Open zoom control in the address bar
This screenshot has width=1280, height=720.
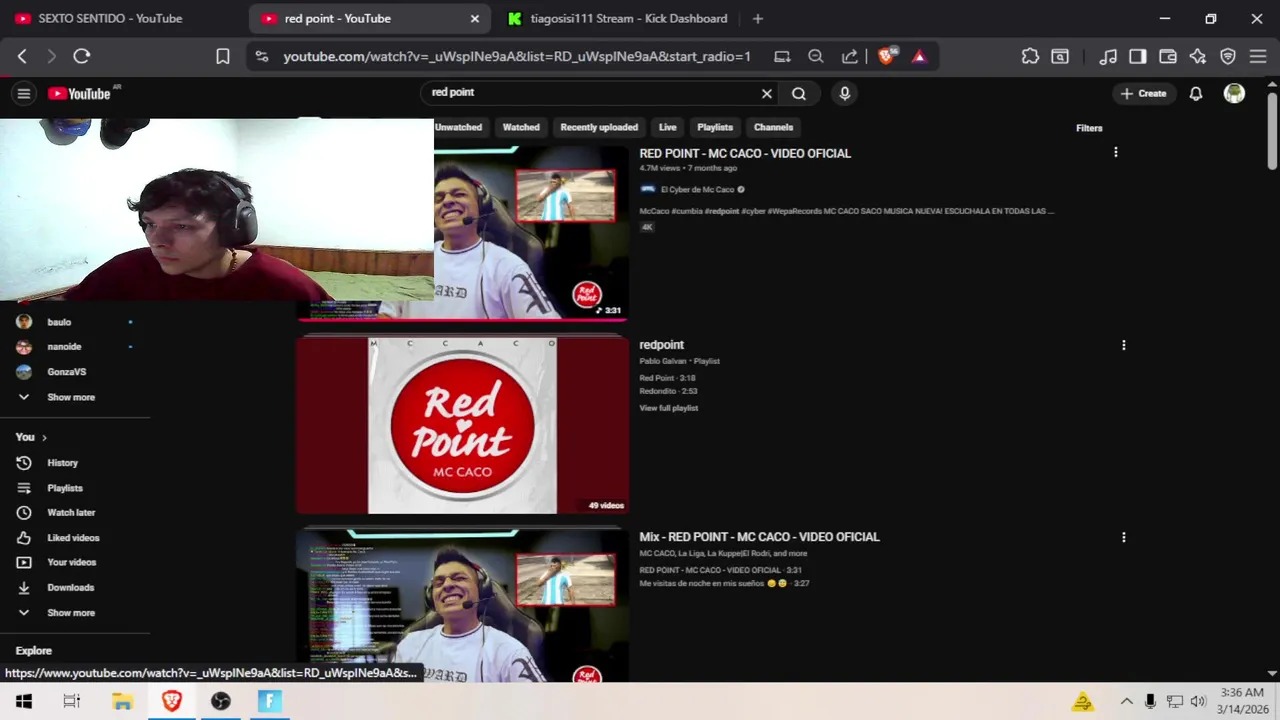[x=816, y=56]
